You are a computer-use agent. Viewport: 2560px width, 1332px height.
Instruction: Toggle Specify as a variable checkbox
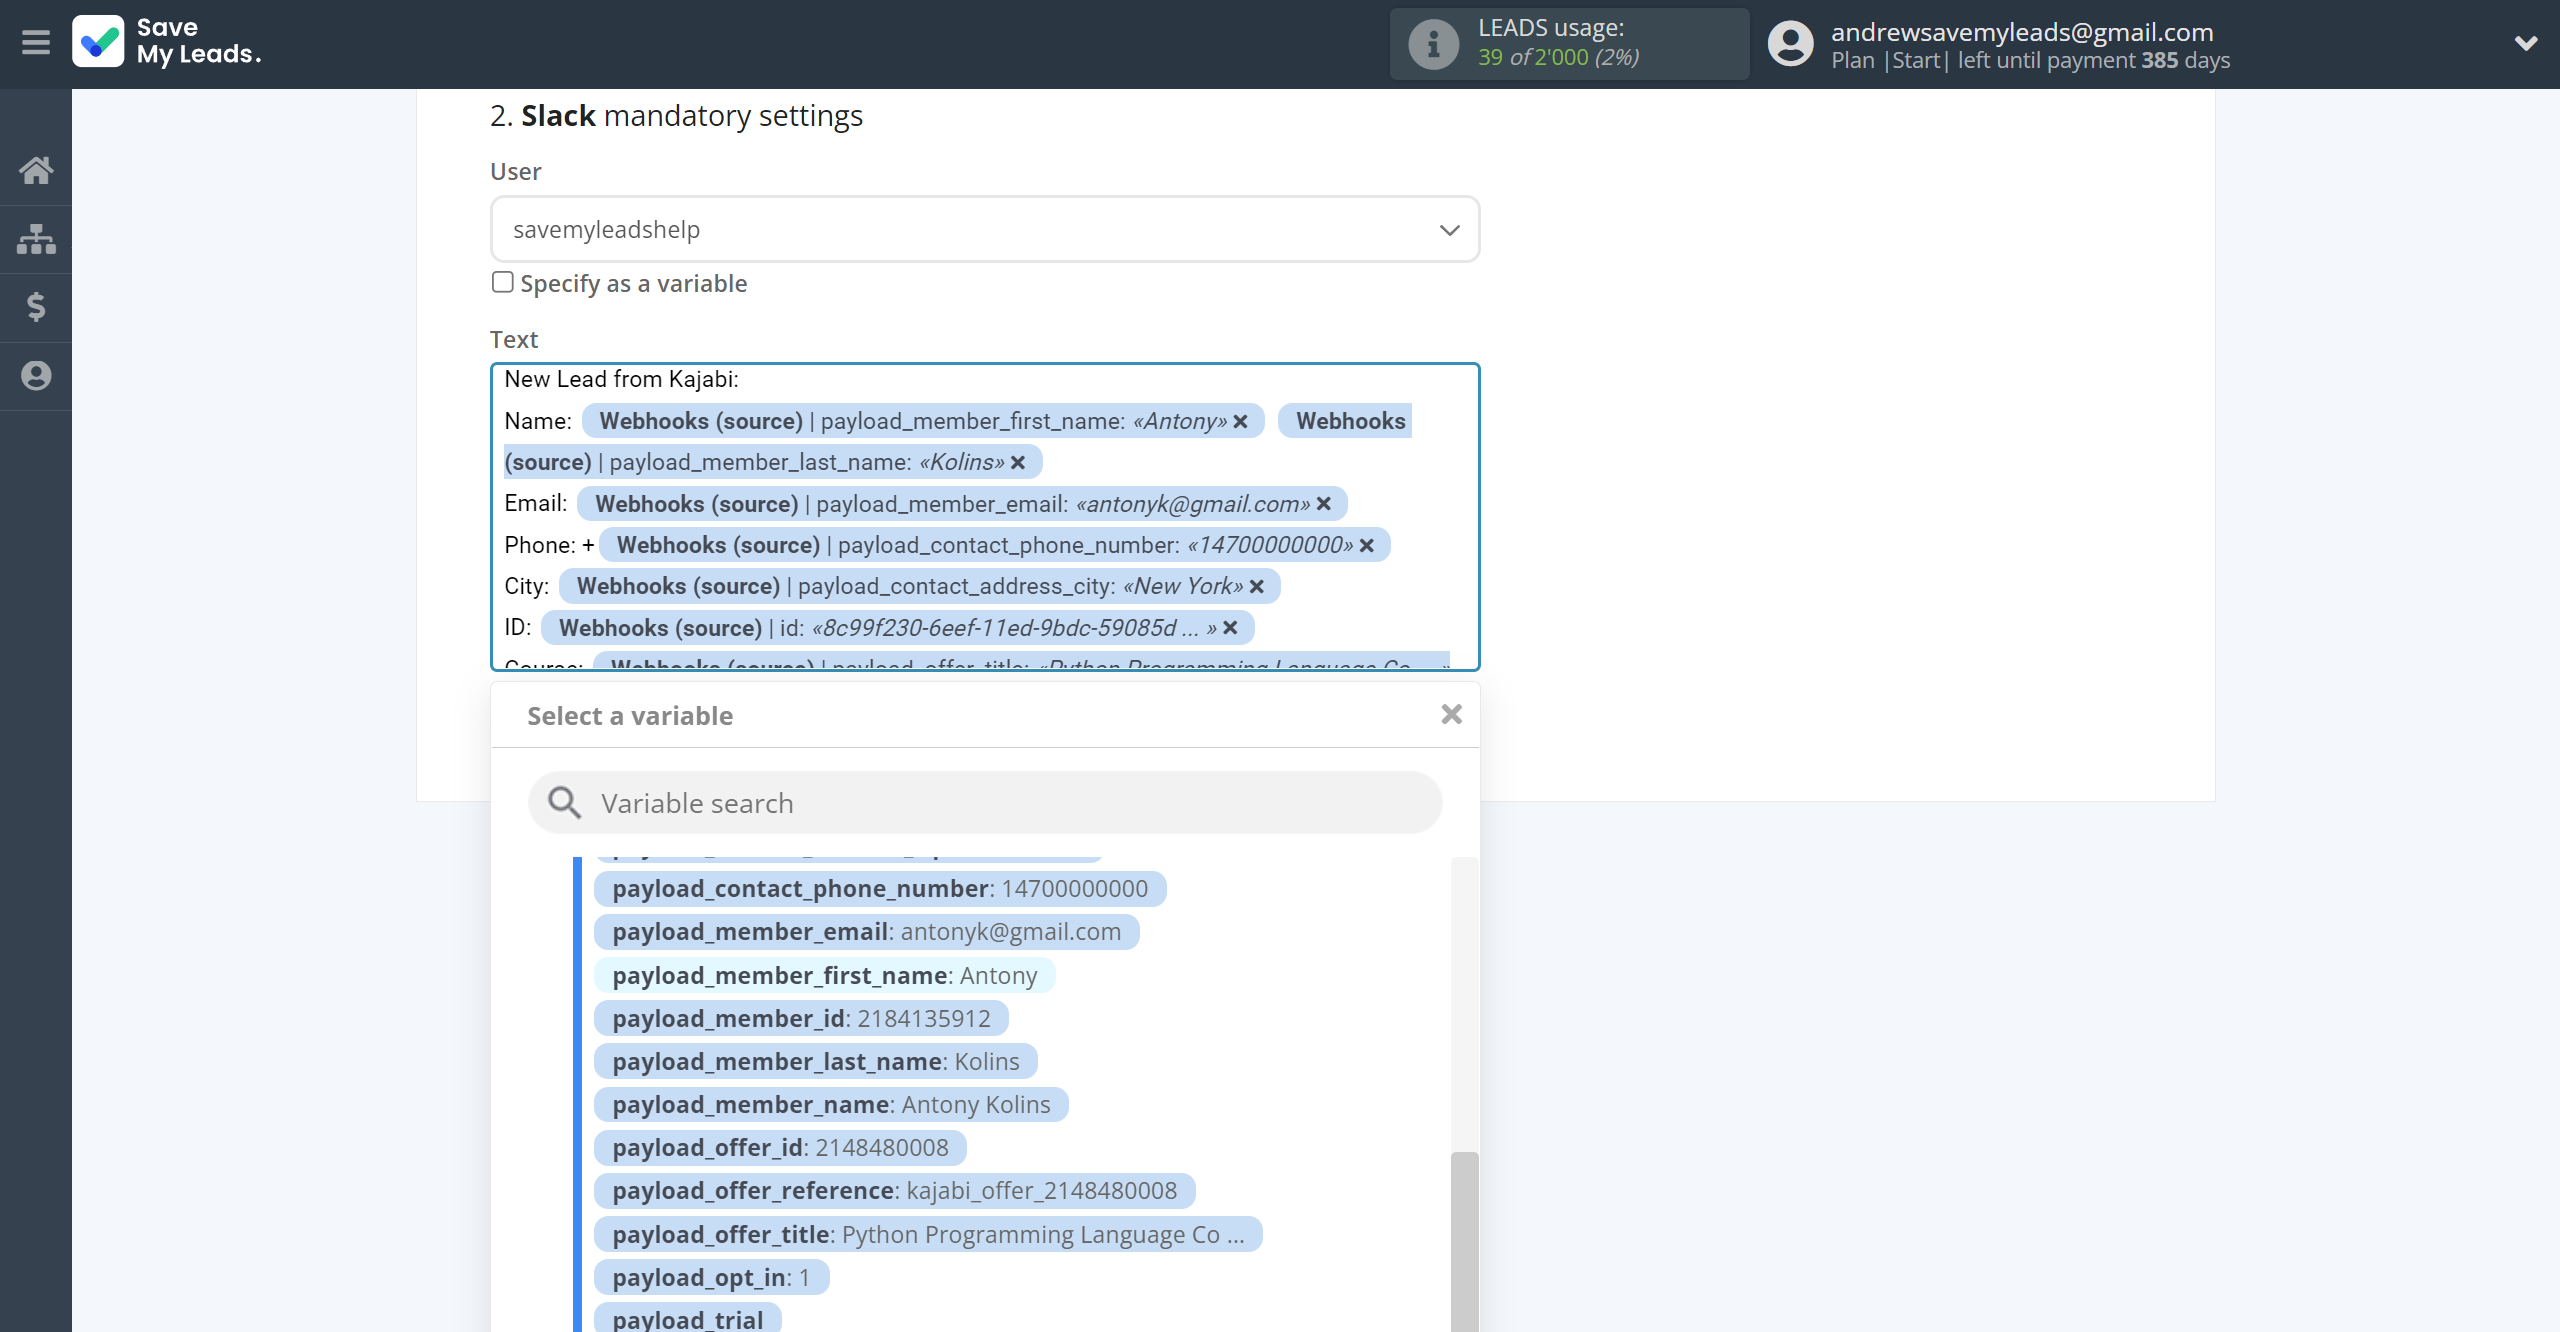(503, 283)
